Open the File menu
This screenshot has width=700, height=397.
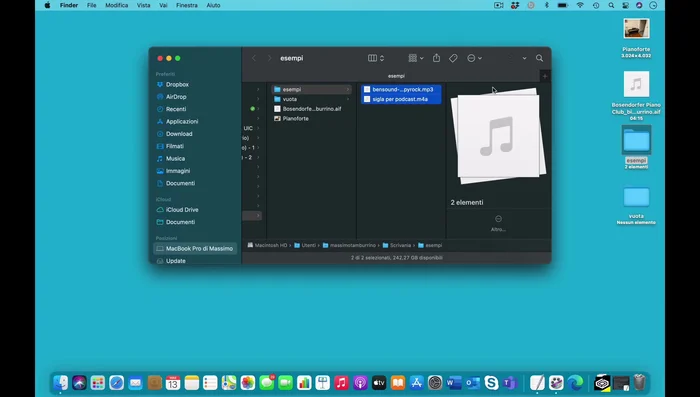click(x=92, y=5)
